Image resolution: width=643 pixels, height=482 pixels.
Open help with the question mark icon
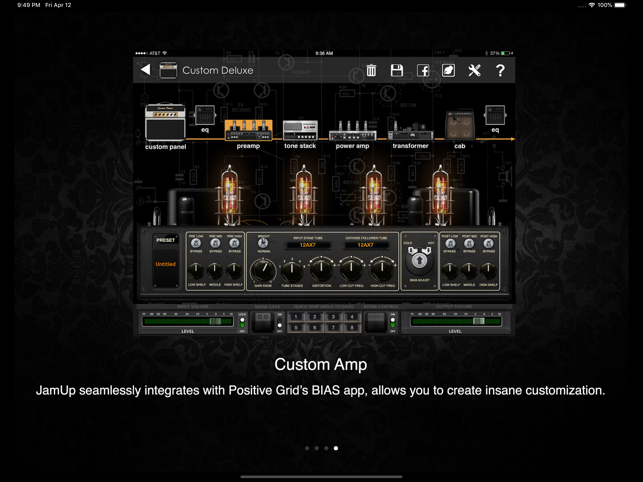point(500,70)
